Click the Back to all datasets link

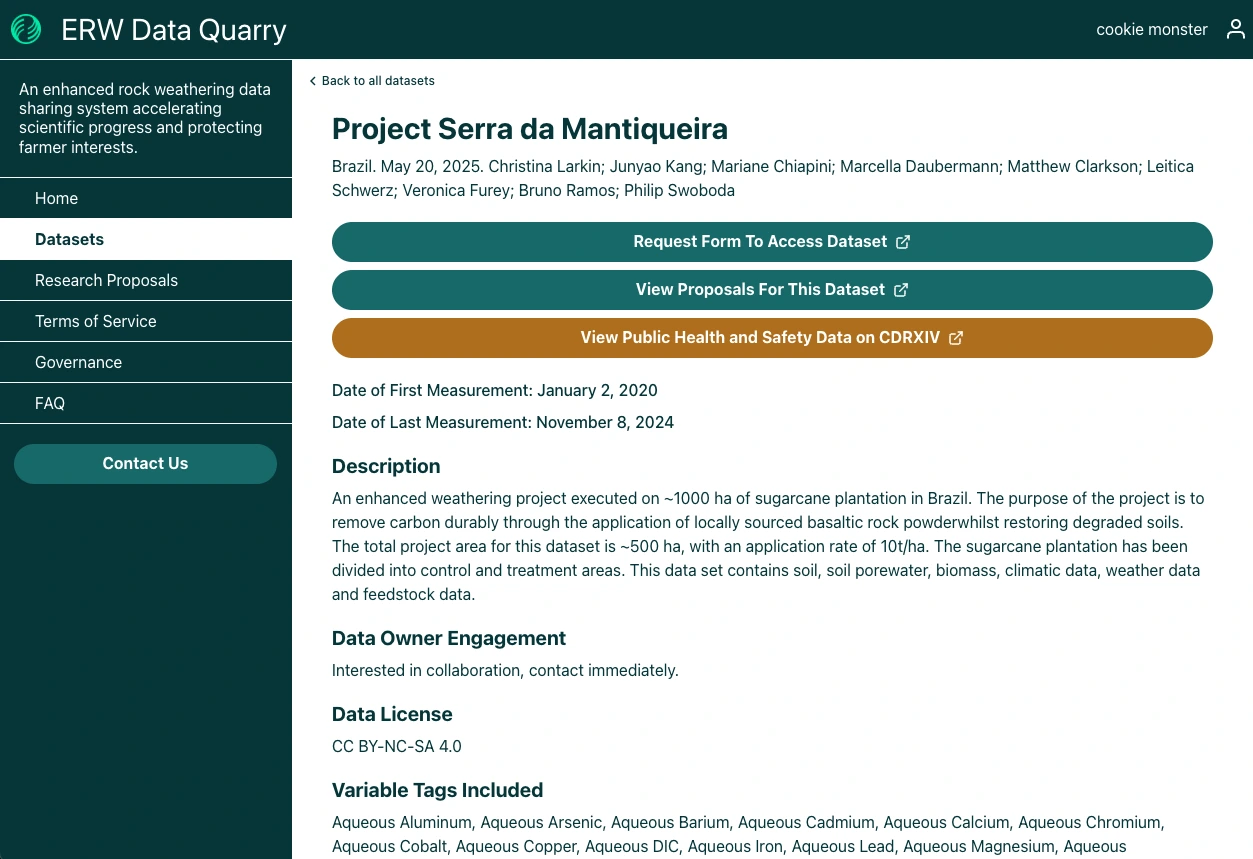pyautogui.click(x=378, y=81)
